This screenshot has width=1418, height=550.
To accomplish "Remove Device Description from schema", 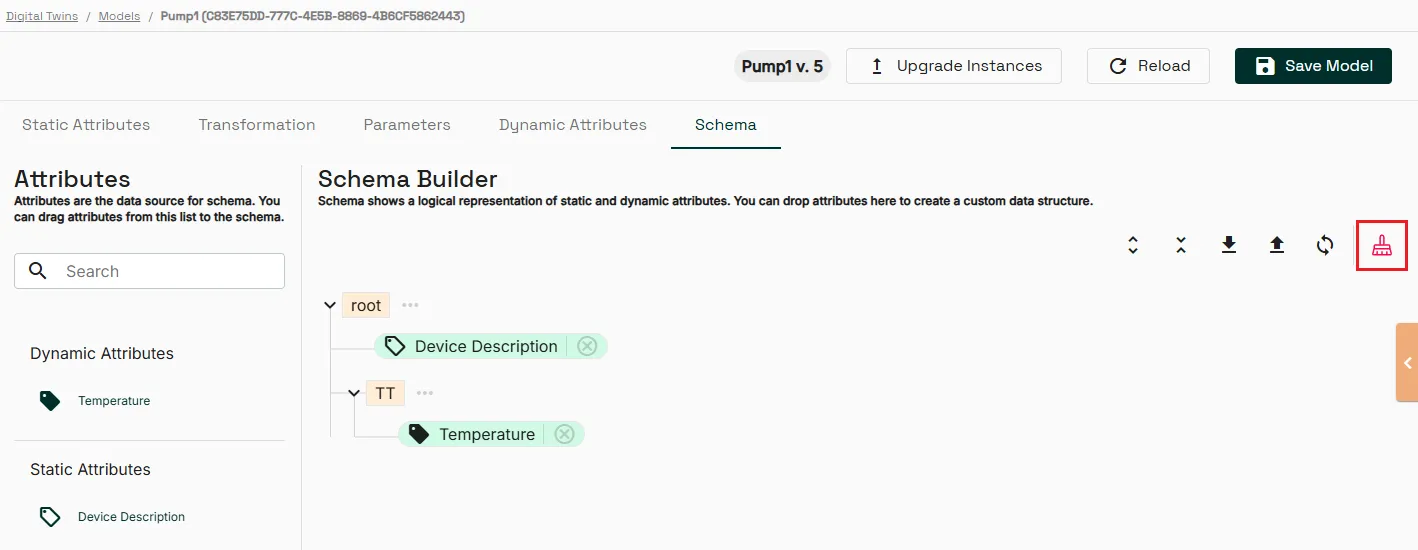I will [587, 346].
